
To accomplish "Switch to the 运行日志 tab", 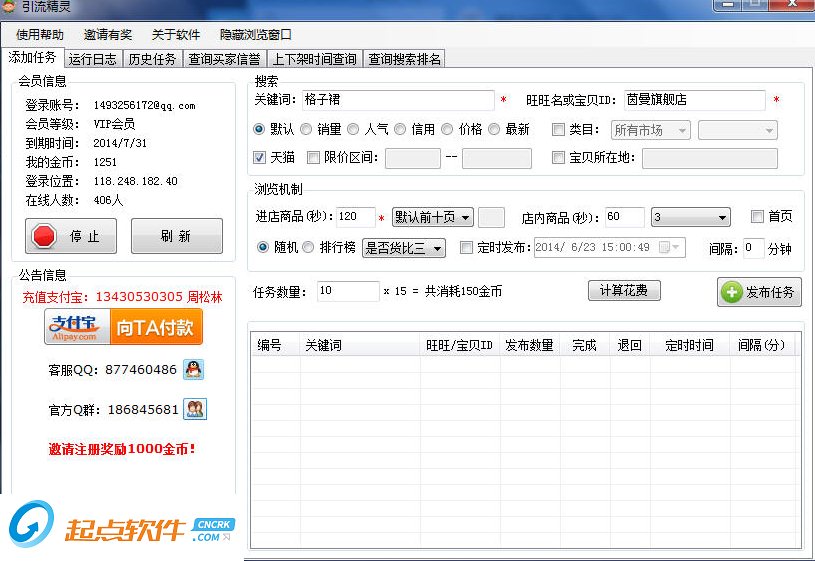I will click(x=93, y=59).
